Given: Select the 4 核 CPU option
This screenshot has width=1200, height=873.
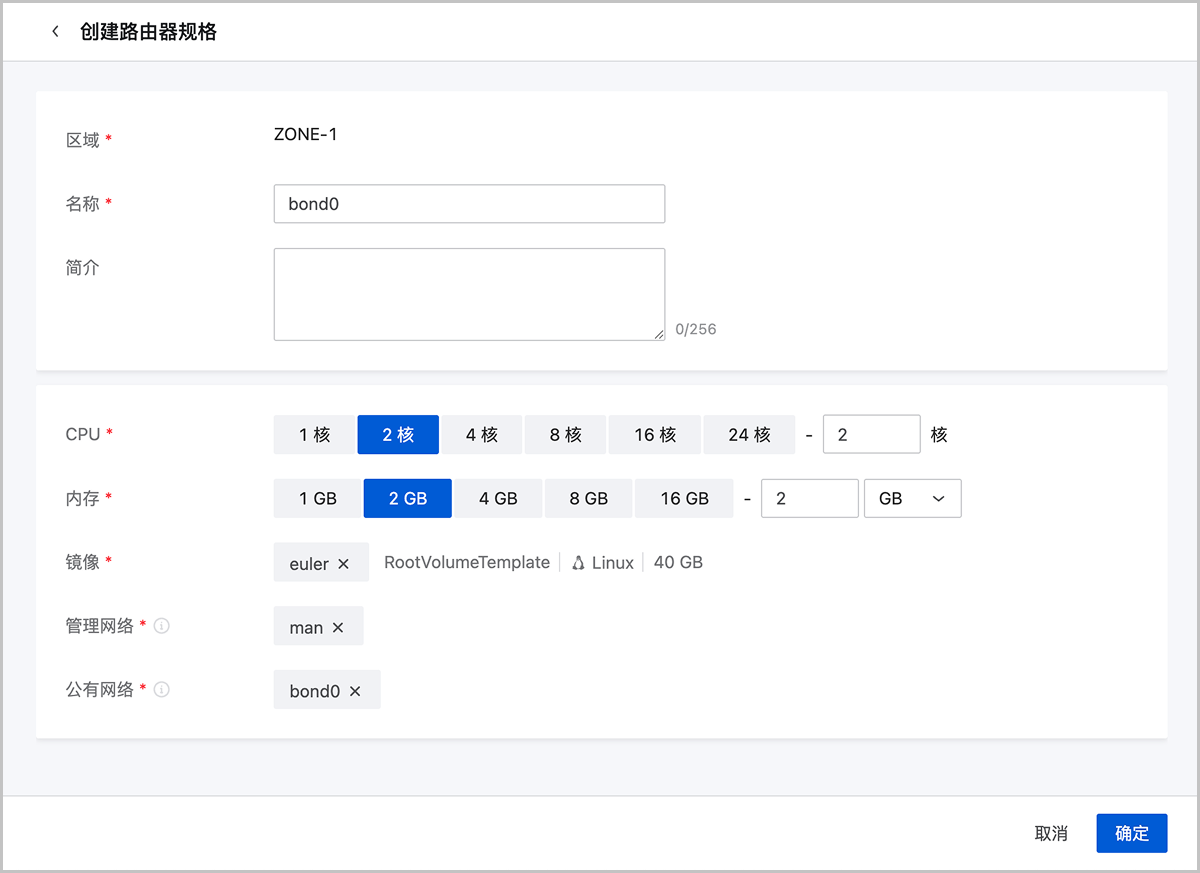Looking at the screenshot, I should point(481,435).
